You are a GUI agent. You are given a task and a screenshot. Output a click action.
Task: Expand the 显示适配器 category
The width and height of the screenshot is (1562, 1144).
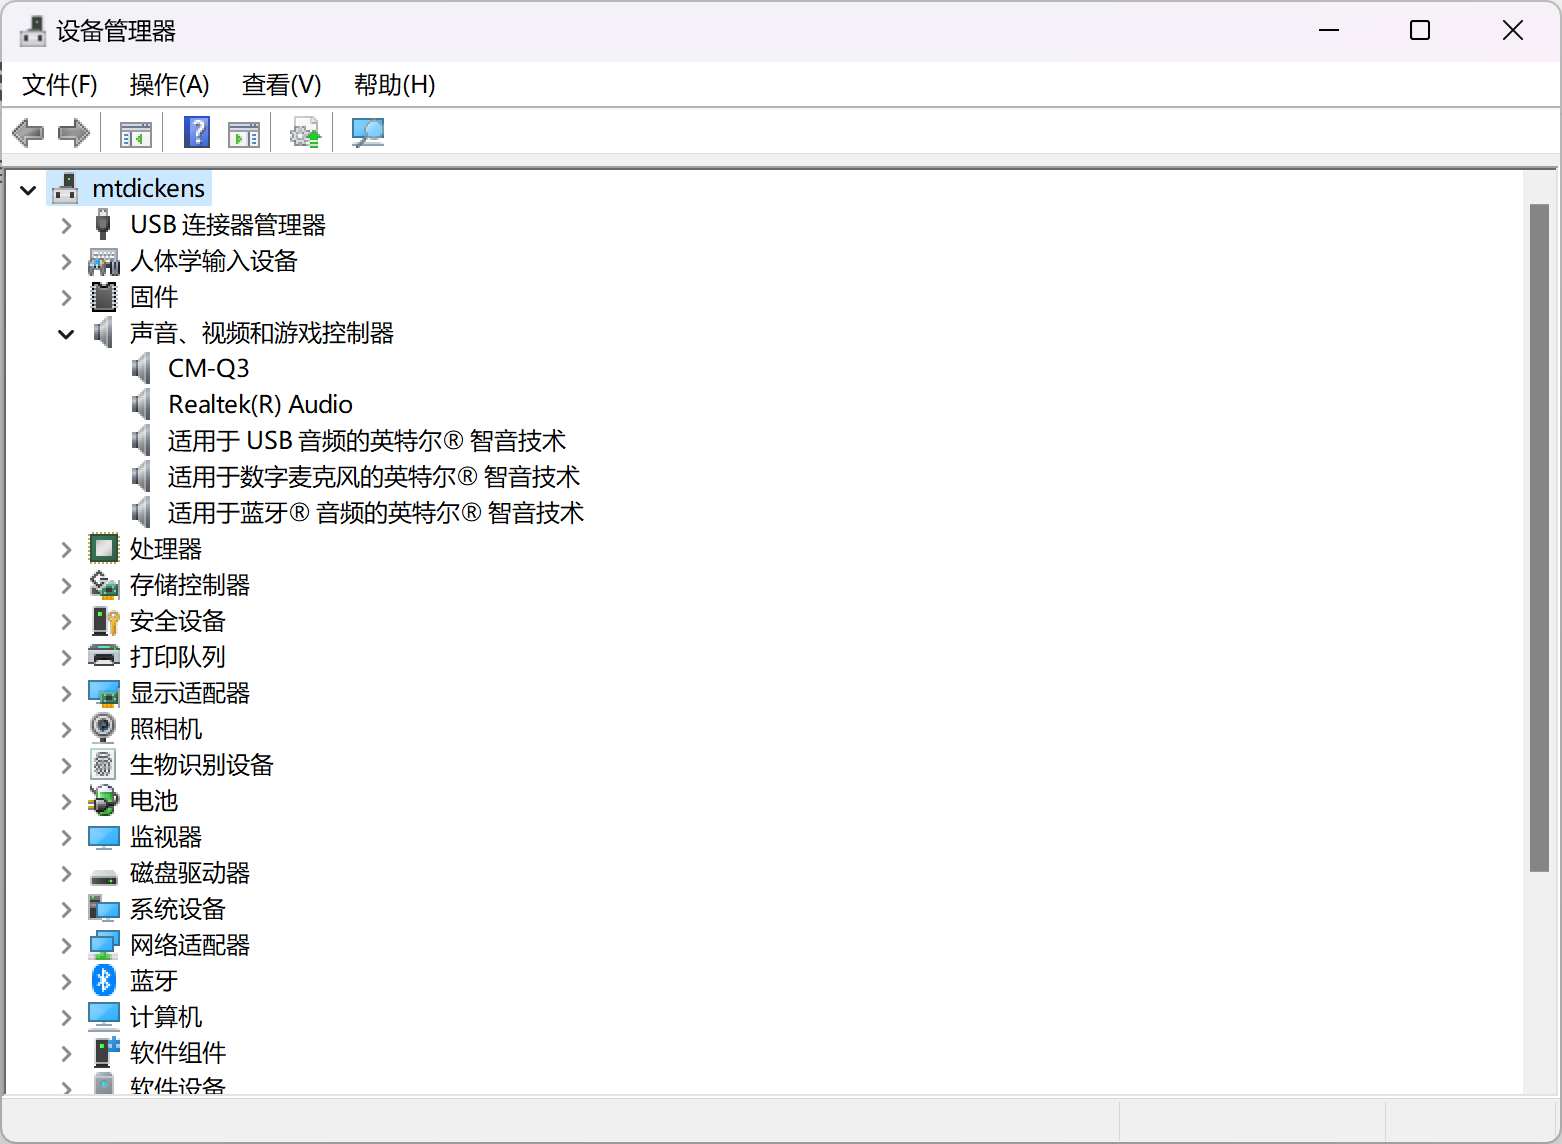[66, 694]
